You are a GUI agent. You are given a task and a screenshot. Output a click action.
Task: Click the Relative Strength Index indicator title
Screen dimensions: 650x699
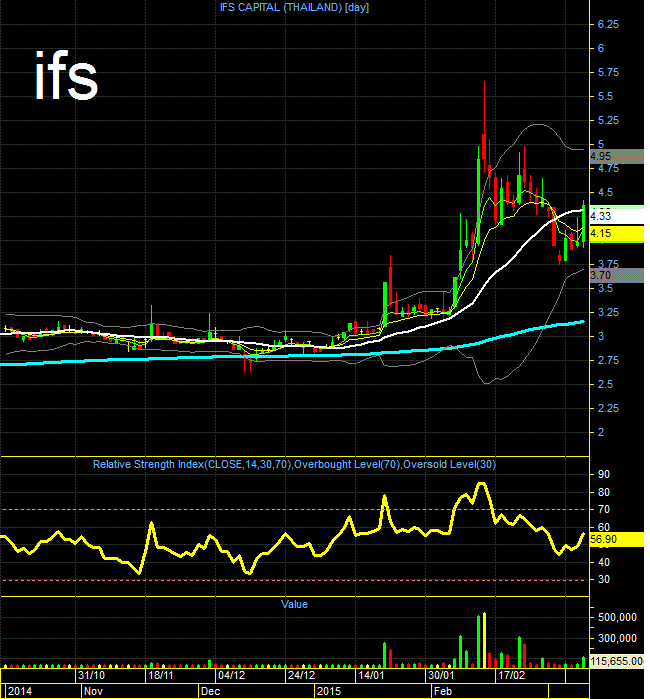294,465
